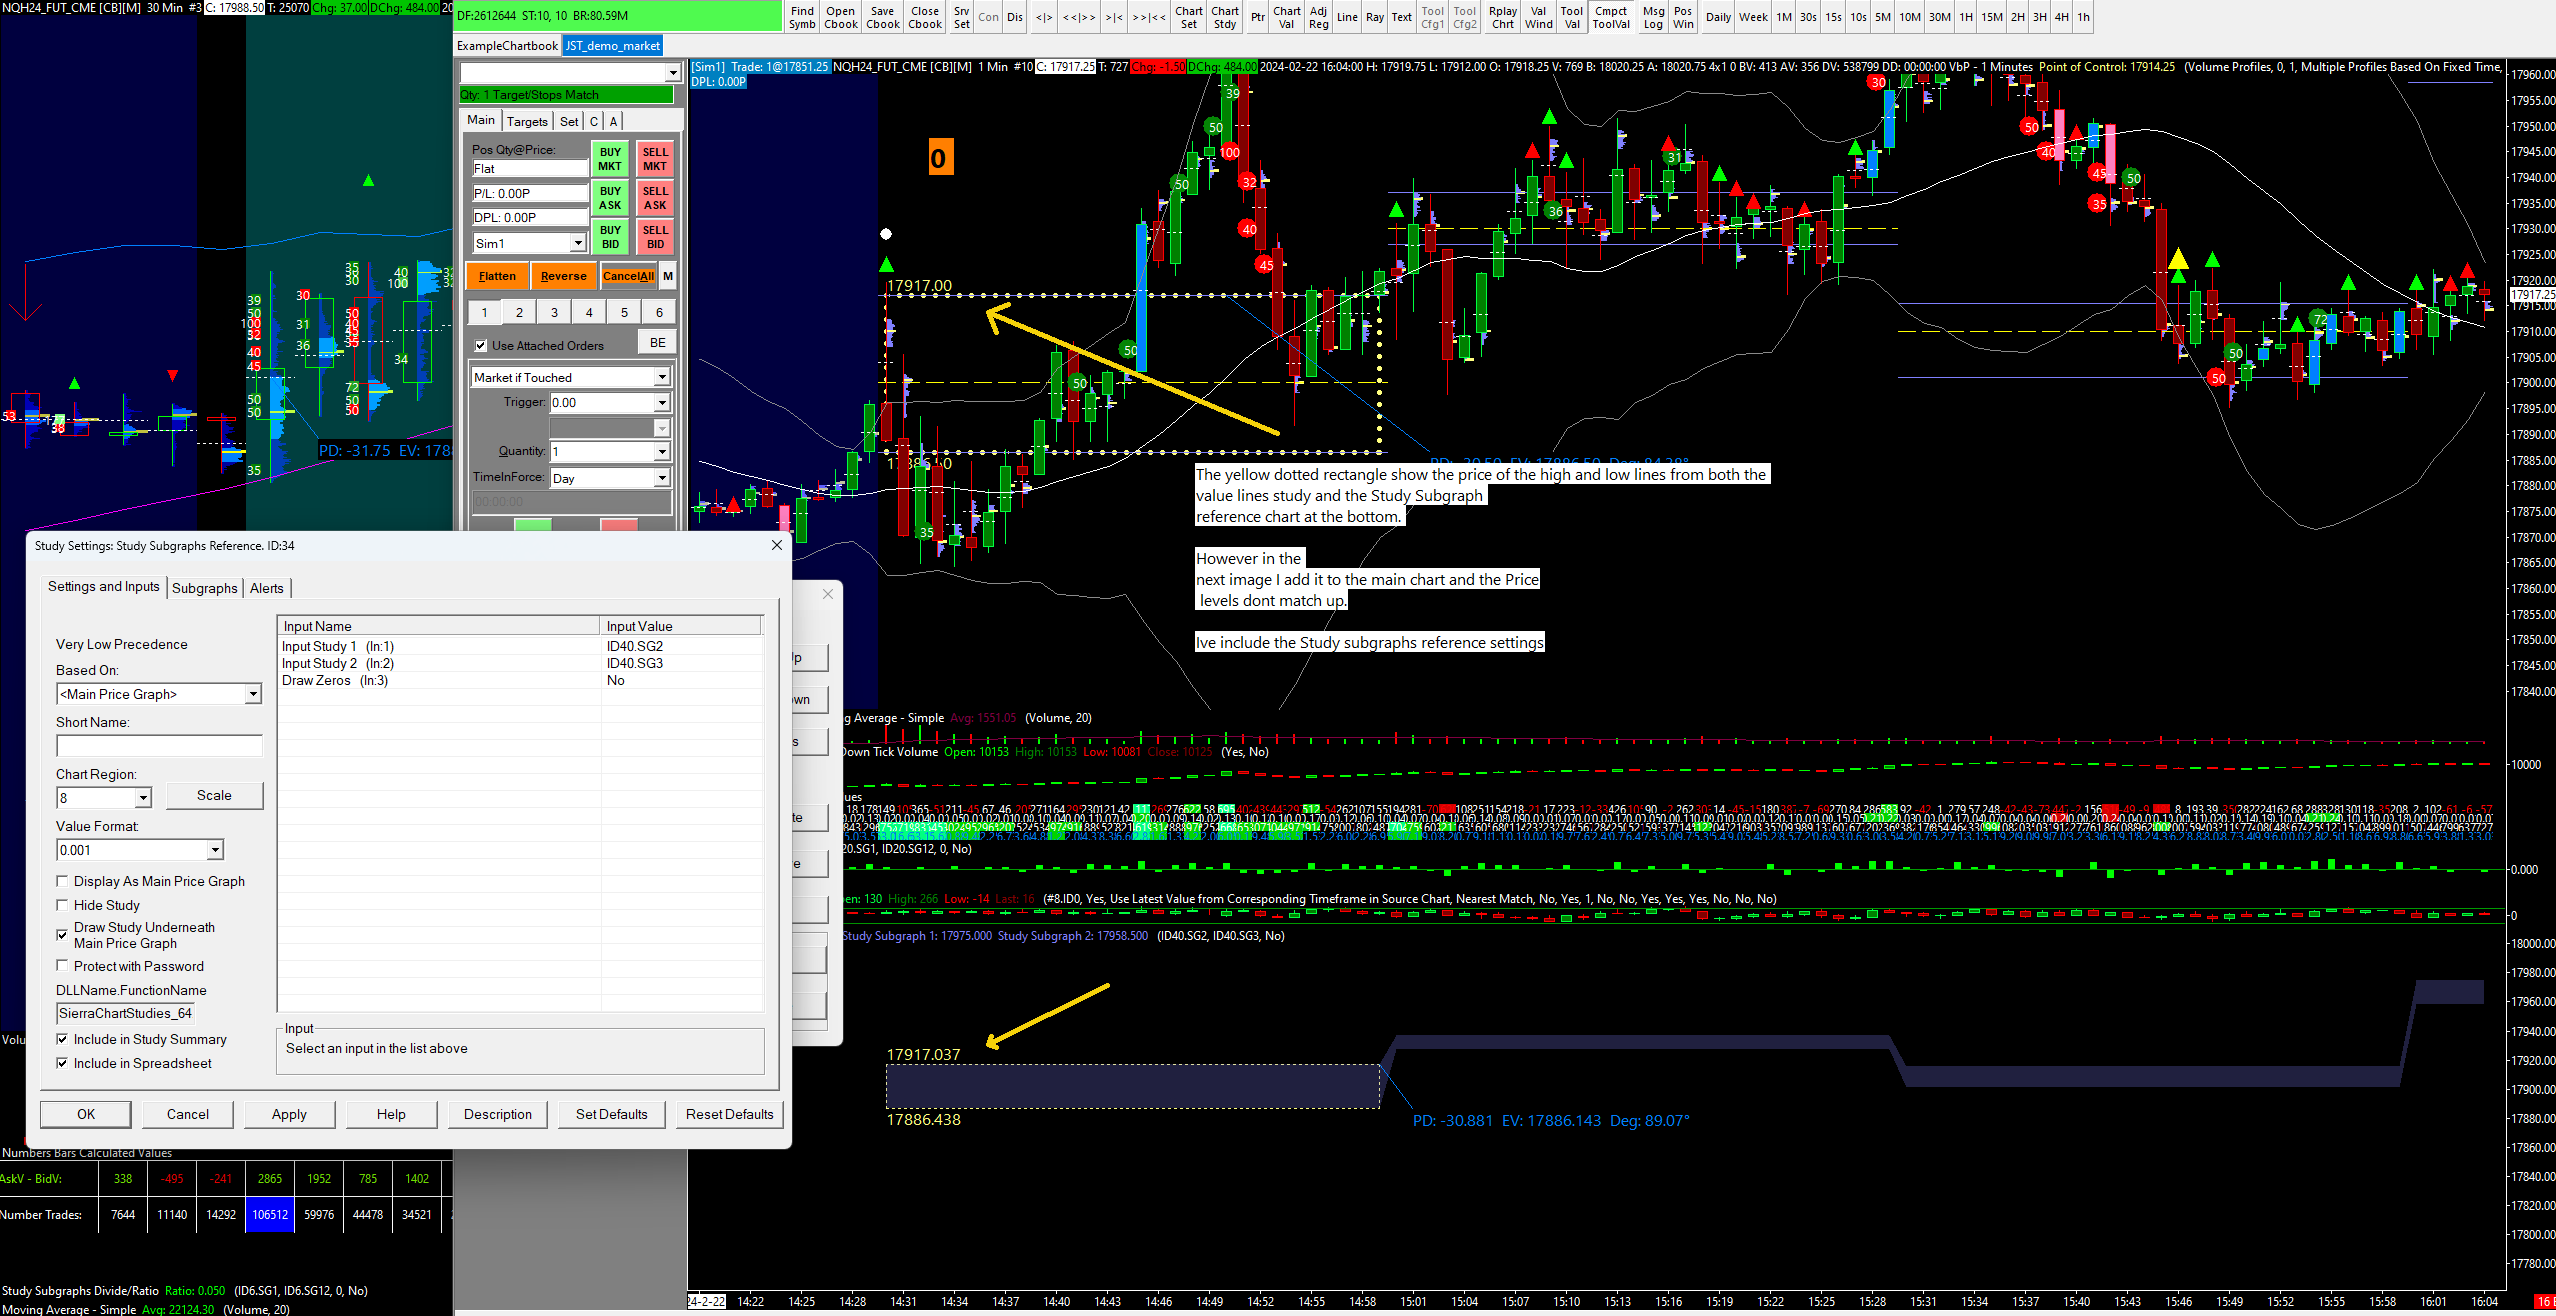This screenshot has height=1316, width=2556.
Task: Open the Value Format dropdown
Action: point(214,850)
